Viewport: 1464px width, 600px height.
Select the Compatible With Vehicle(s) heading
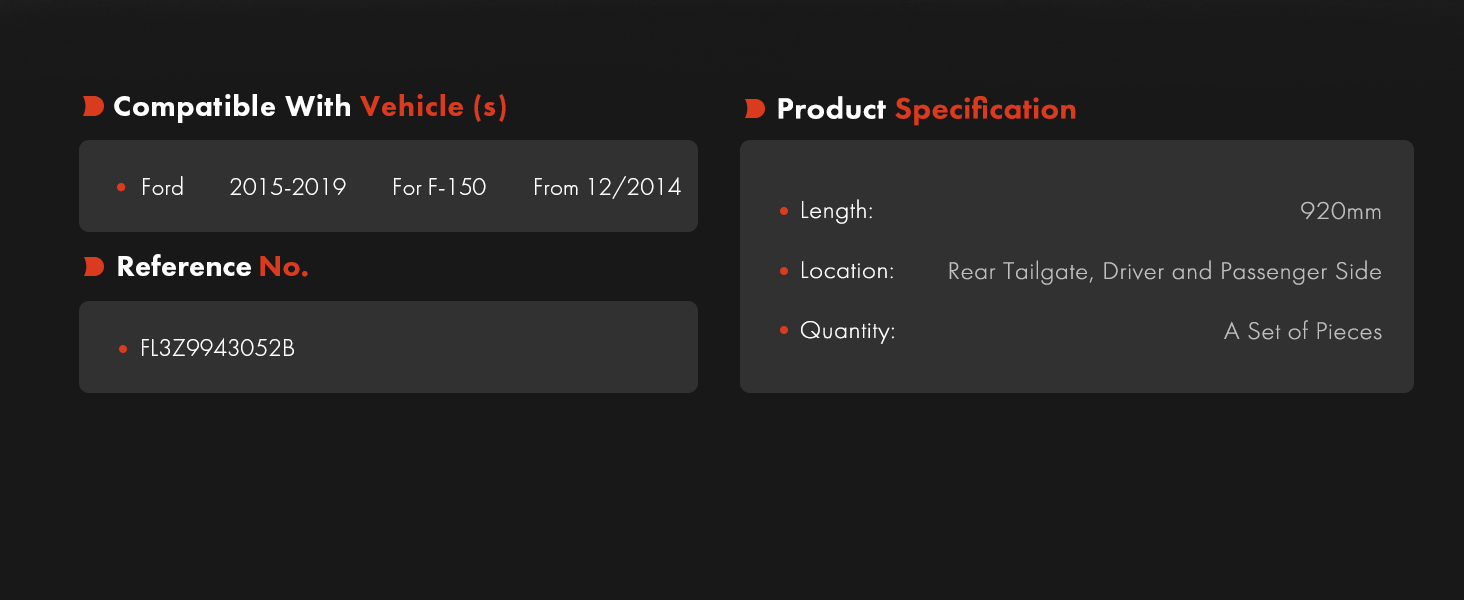coord(310,107)
